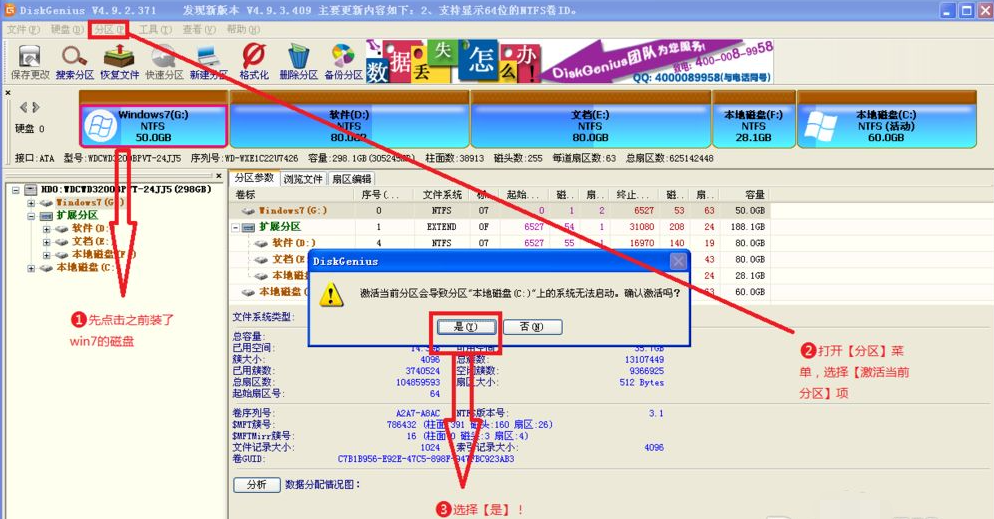Click the 删除分区 (Delete Partition) trash icon

(298, 59)
